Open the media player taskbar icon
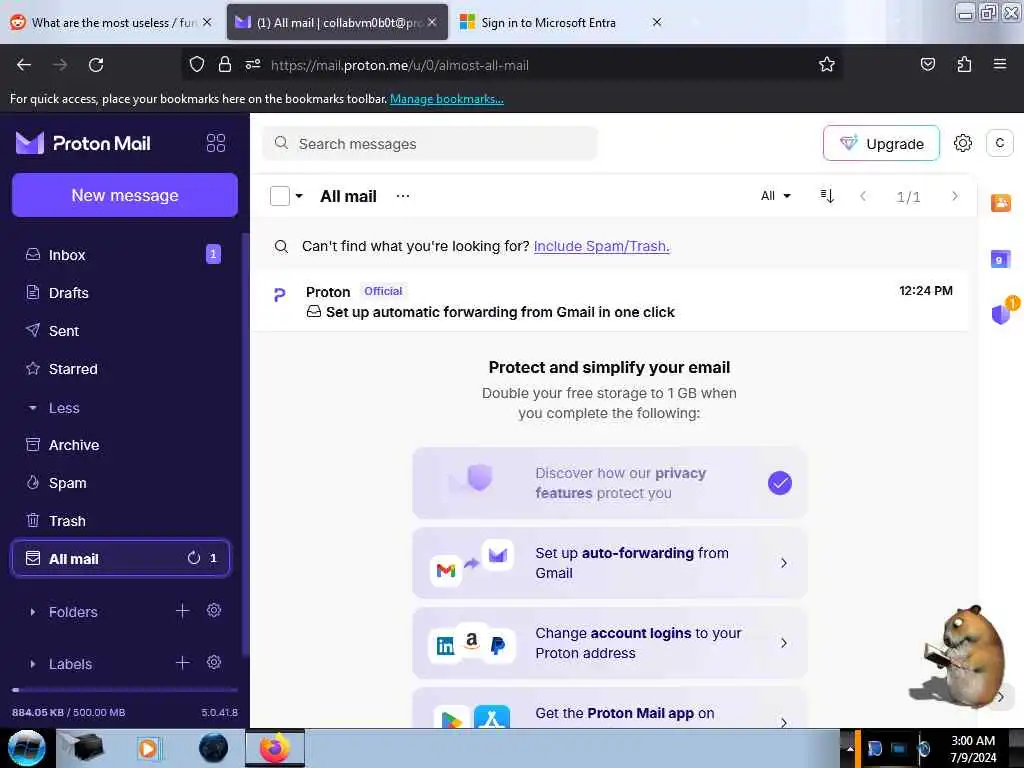 (148, 748)
